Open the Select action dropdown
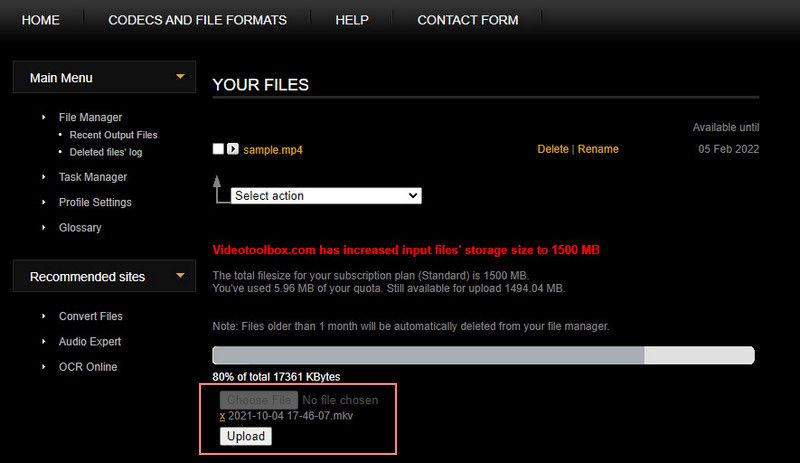800x463 pixels. (x=326, y=196)
